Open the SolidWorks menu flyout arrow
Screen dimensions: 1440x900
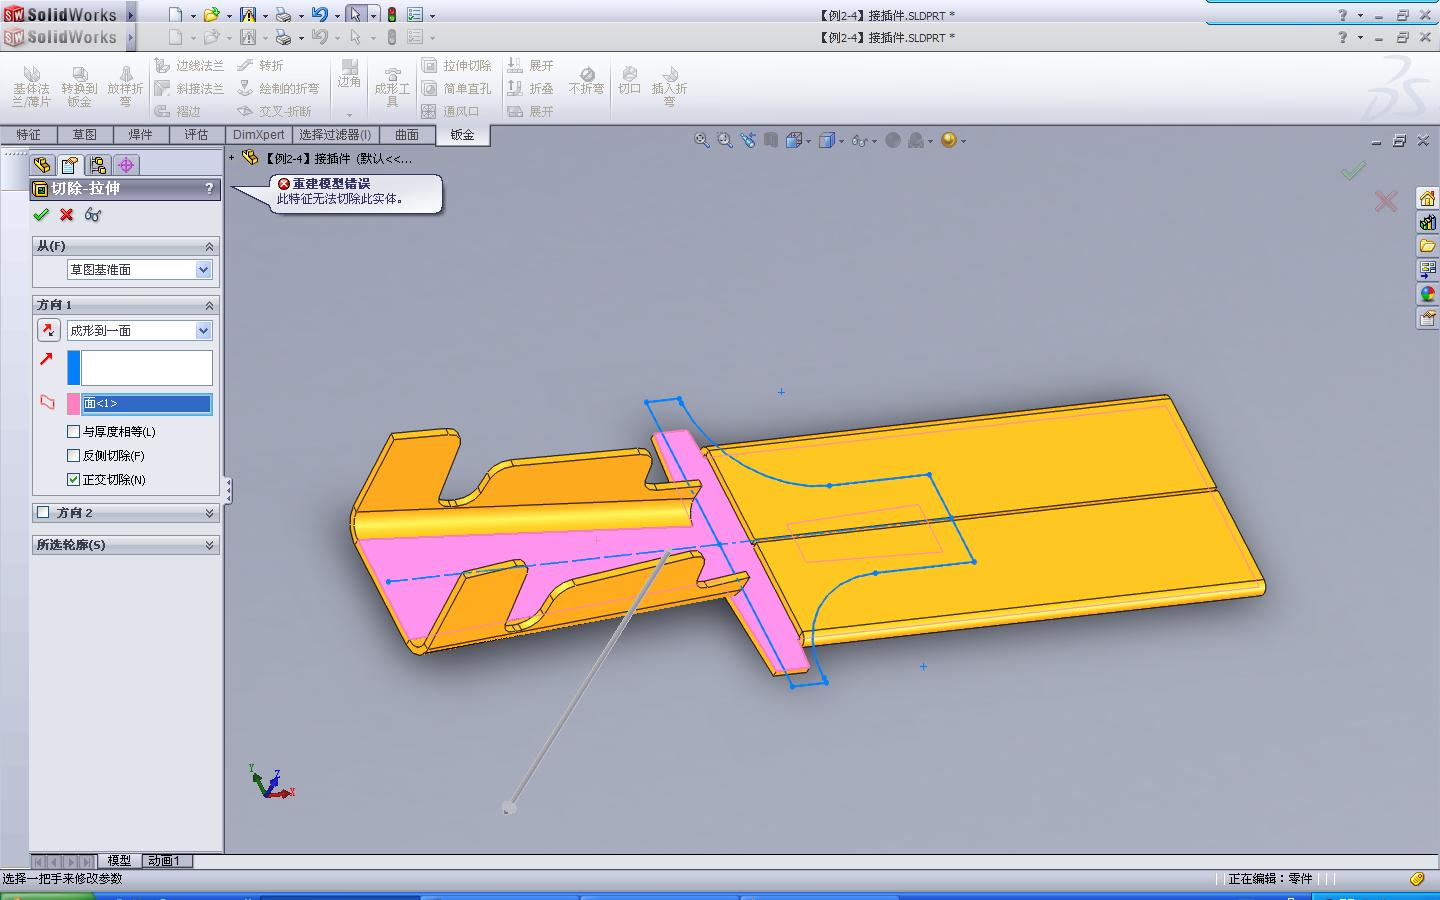click(x=131, y=15)
